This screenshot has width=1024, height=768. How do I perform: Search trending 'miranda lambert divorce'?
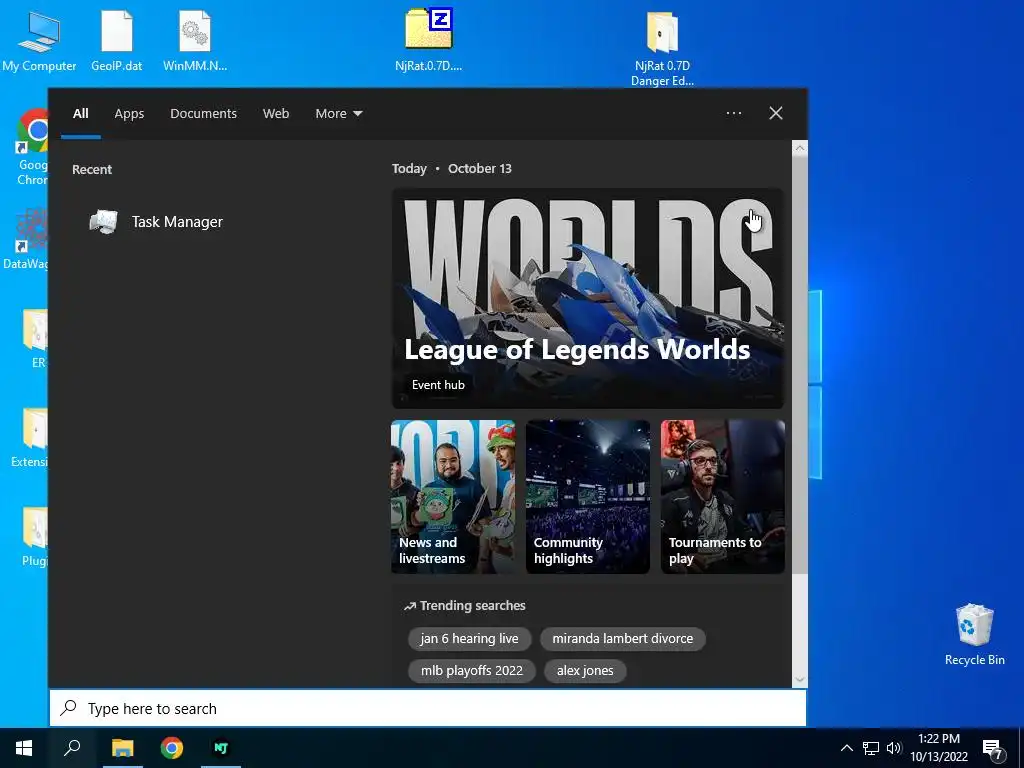[x=623, y=638]
